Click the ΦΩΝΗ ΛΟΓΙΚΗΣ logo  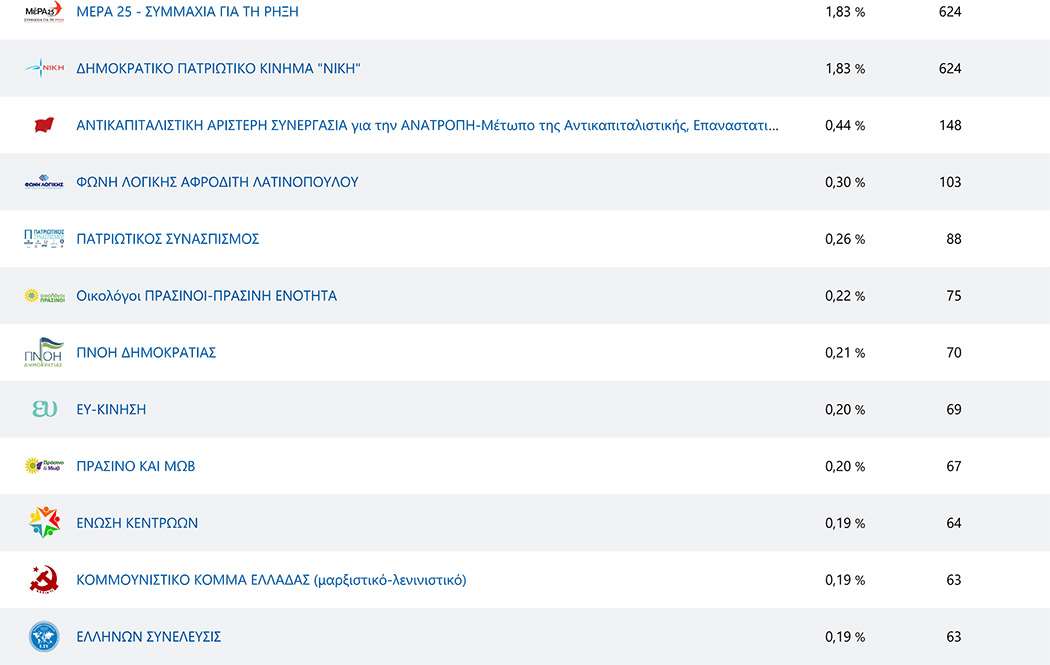(44, 181)
